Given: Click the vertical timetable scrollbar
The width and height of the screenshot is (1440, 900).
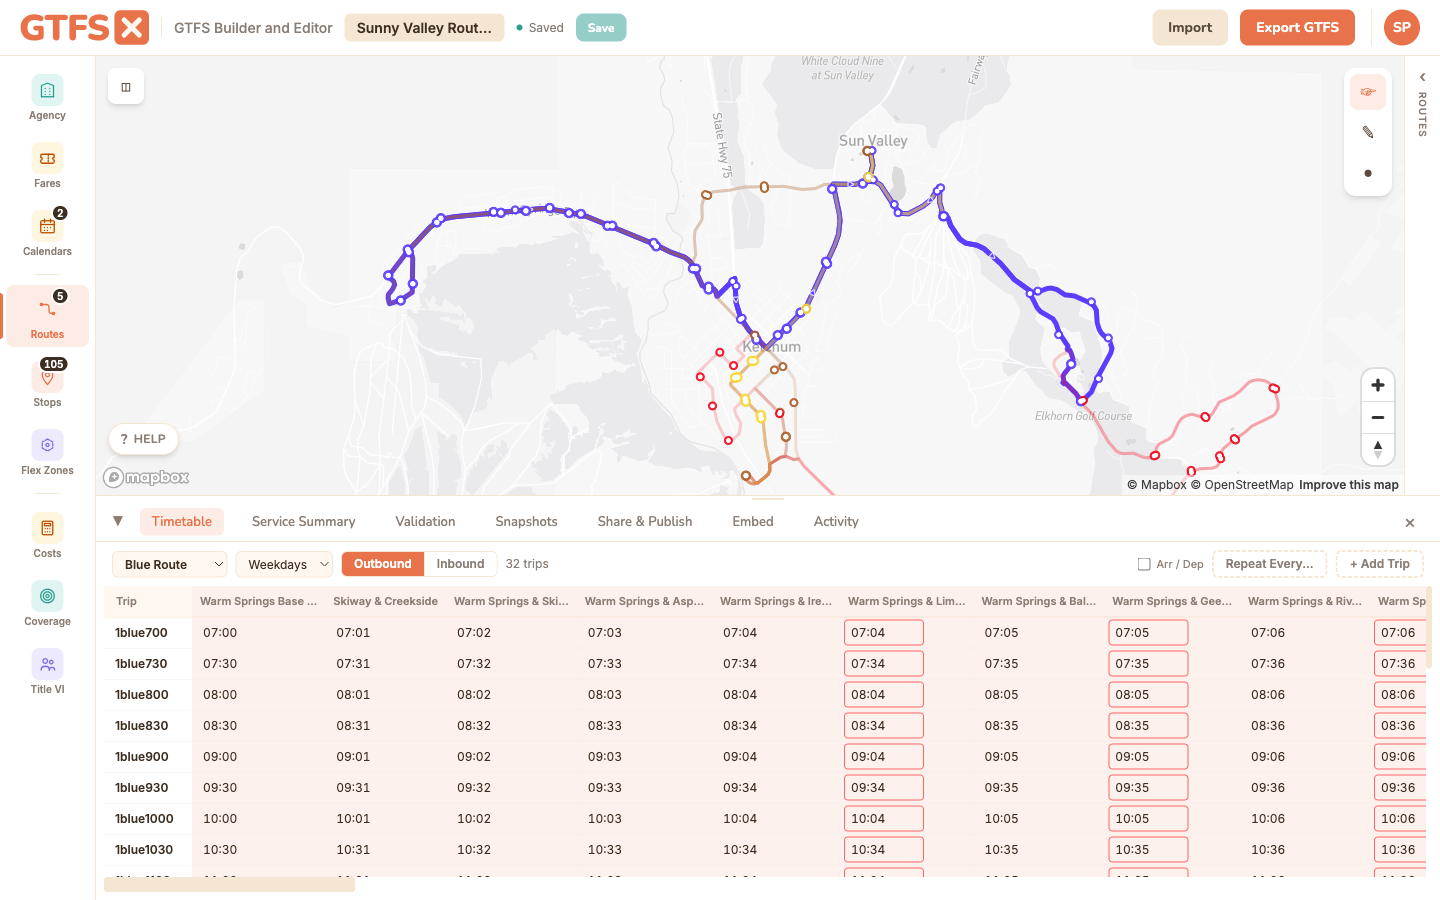Looking at the screenshot, I should 1429,628.
